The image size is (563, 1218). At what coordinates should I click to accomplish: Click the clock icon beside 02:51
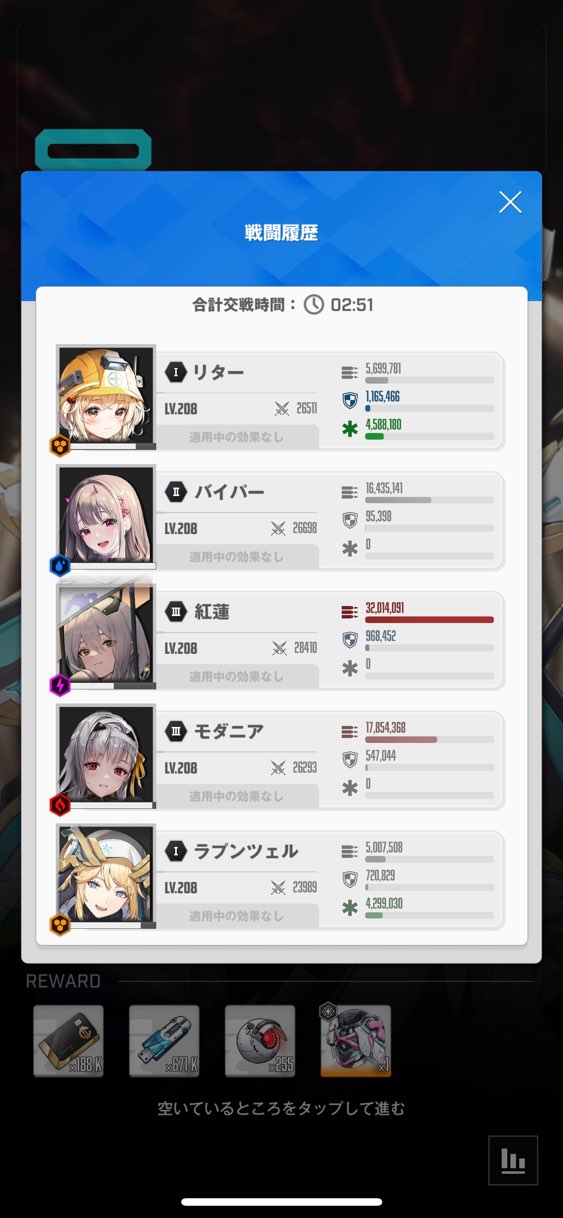314,304
